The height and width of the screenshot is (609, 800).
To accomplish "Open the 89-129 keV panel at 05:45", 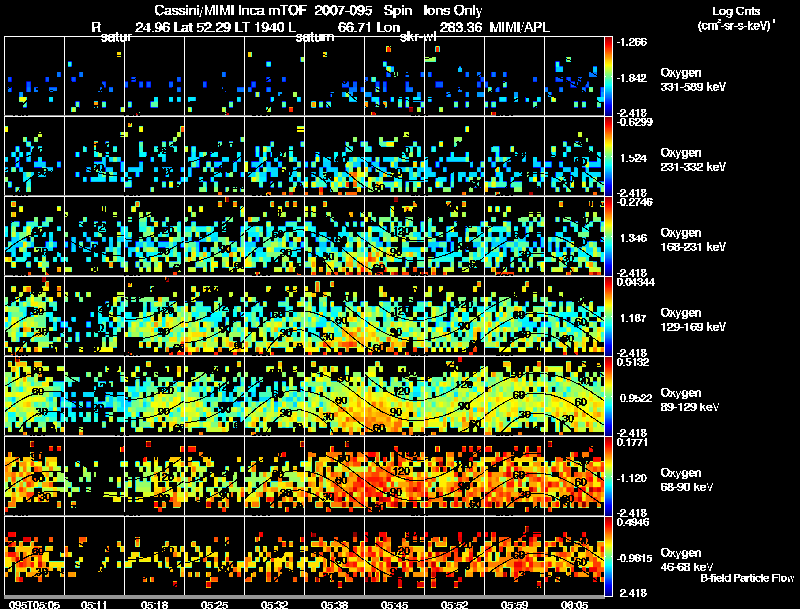I will (394, 396).
